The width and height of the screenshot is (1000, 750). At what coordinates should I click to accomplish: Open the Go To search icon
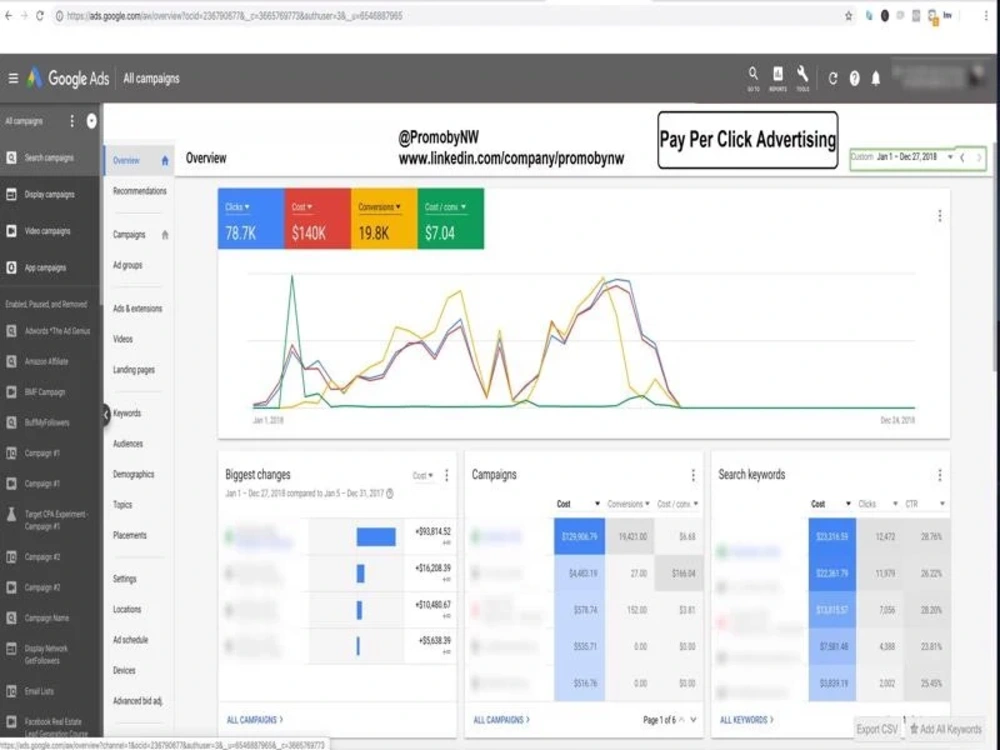tap(753, 79)
